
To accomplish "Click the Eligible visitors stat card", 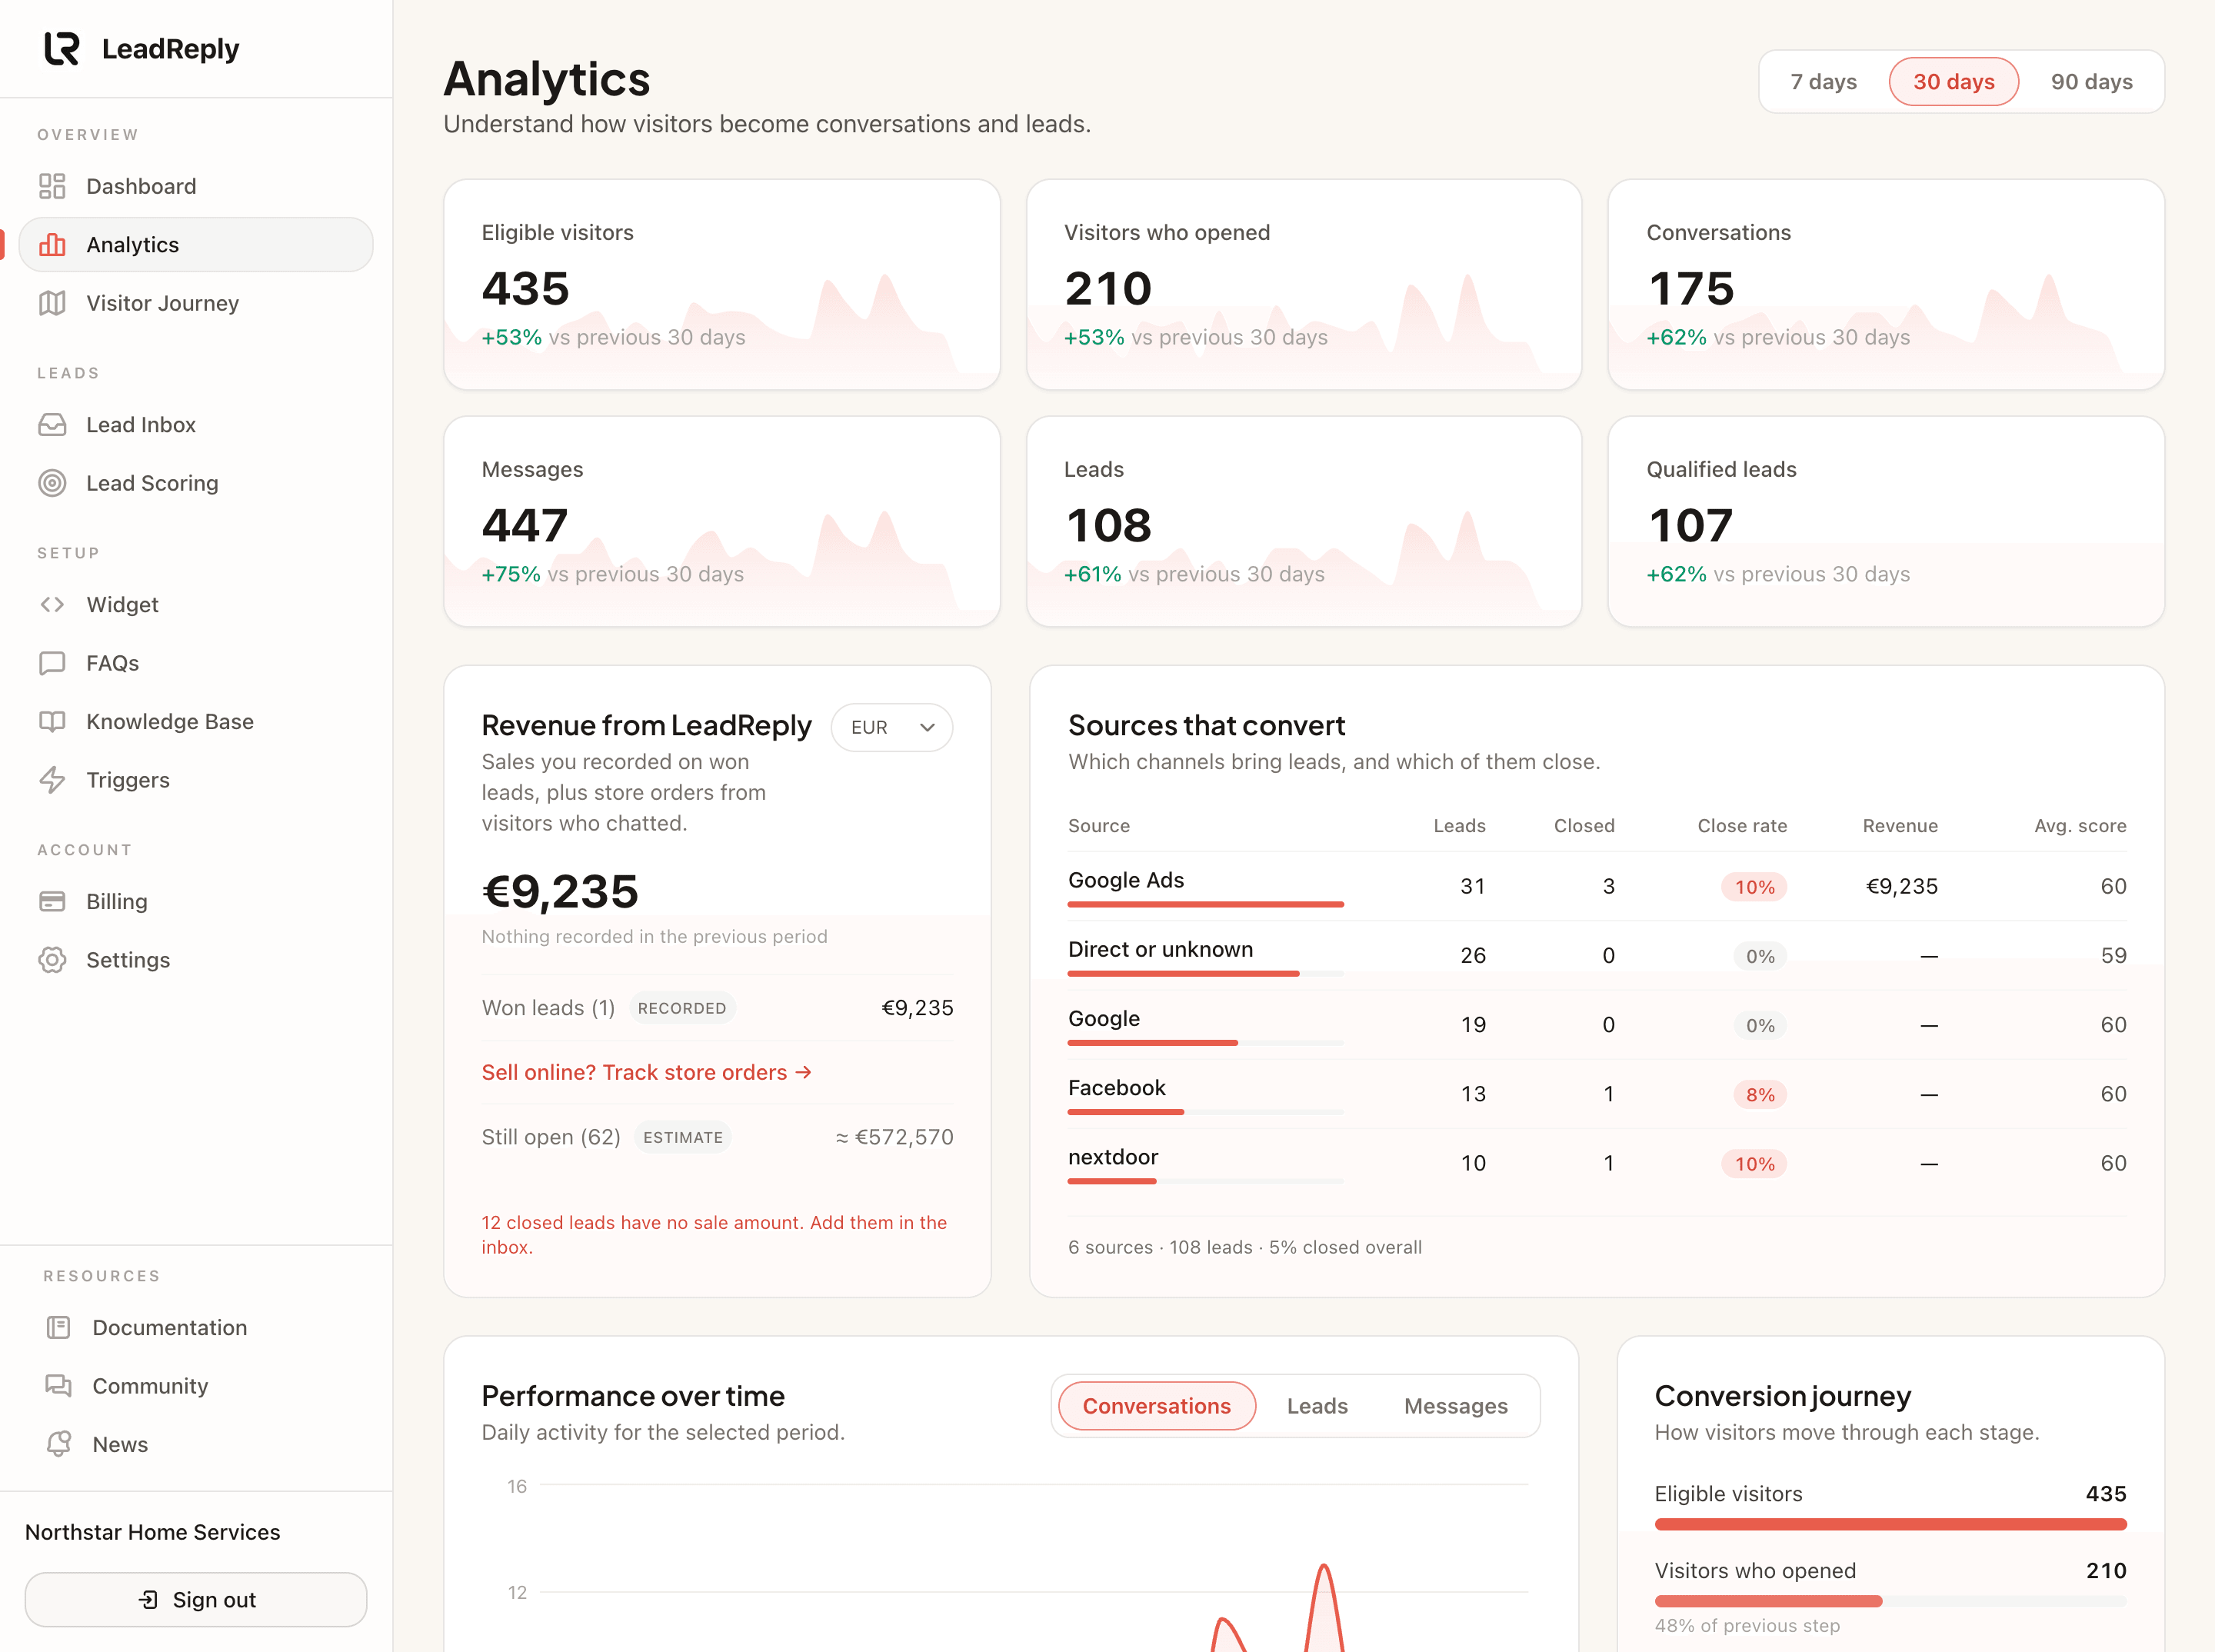I will 721,285.
